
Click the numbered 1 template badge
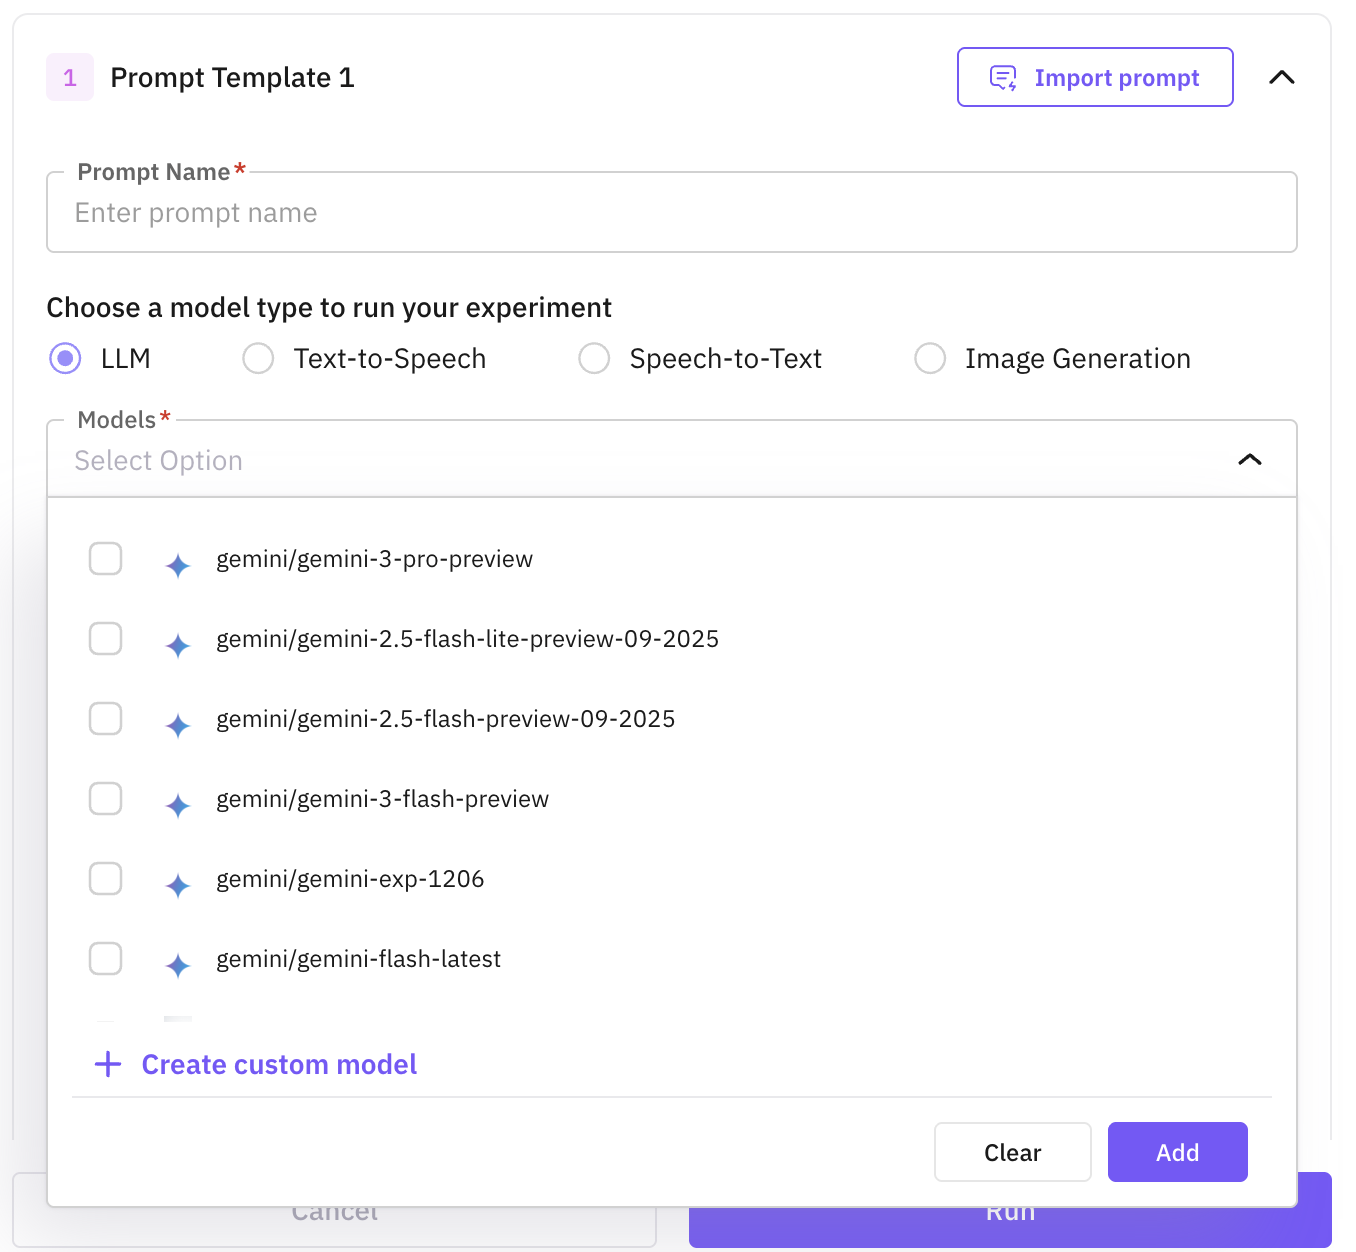click(70, 78)
